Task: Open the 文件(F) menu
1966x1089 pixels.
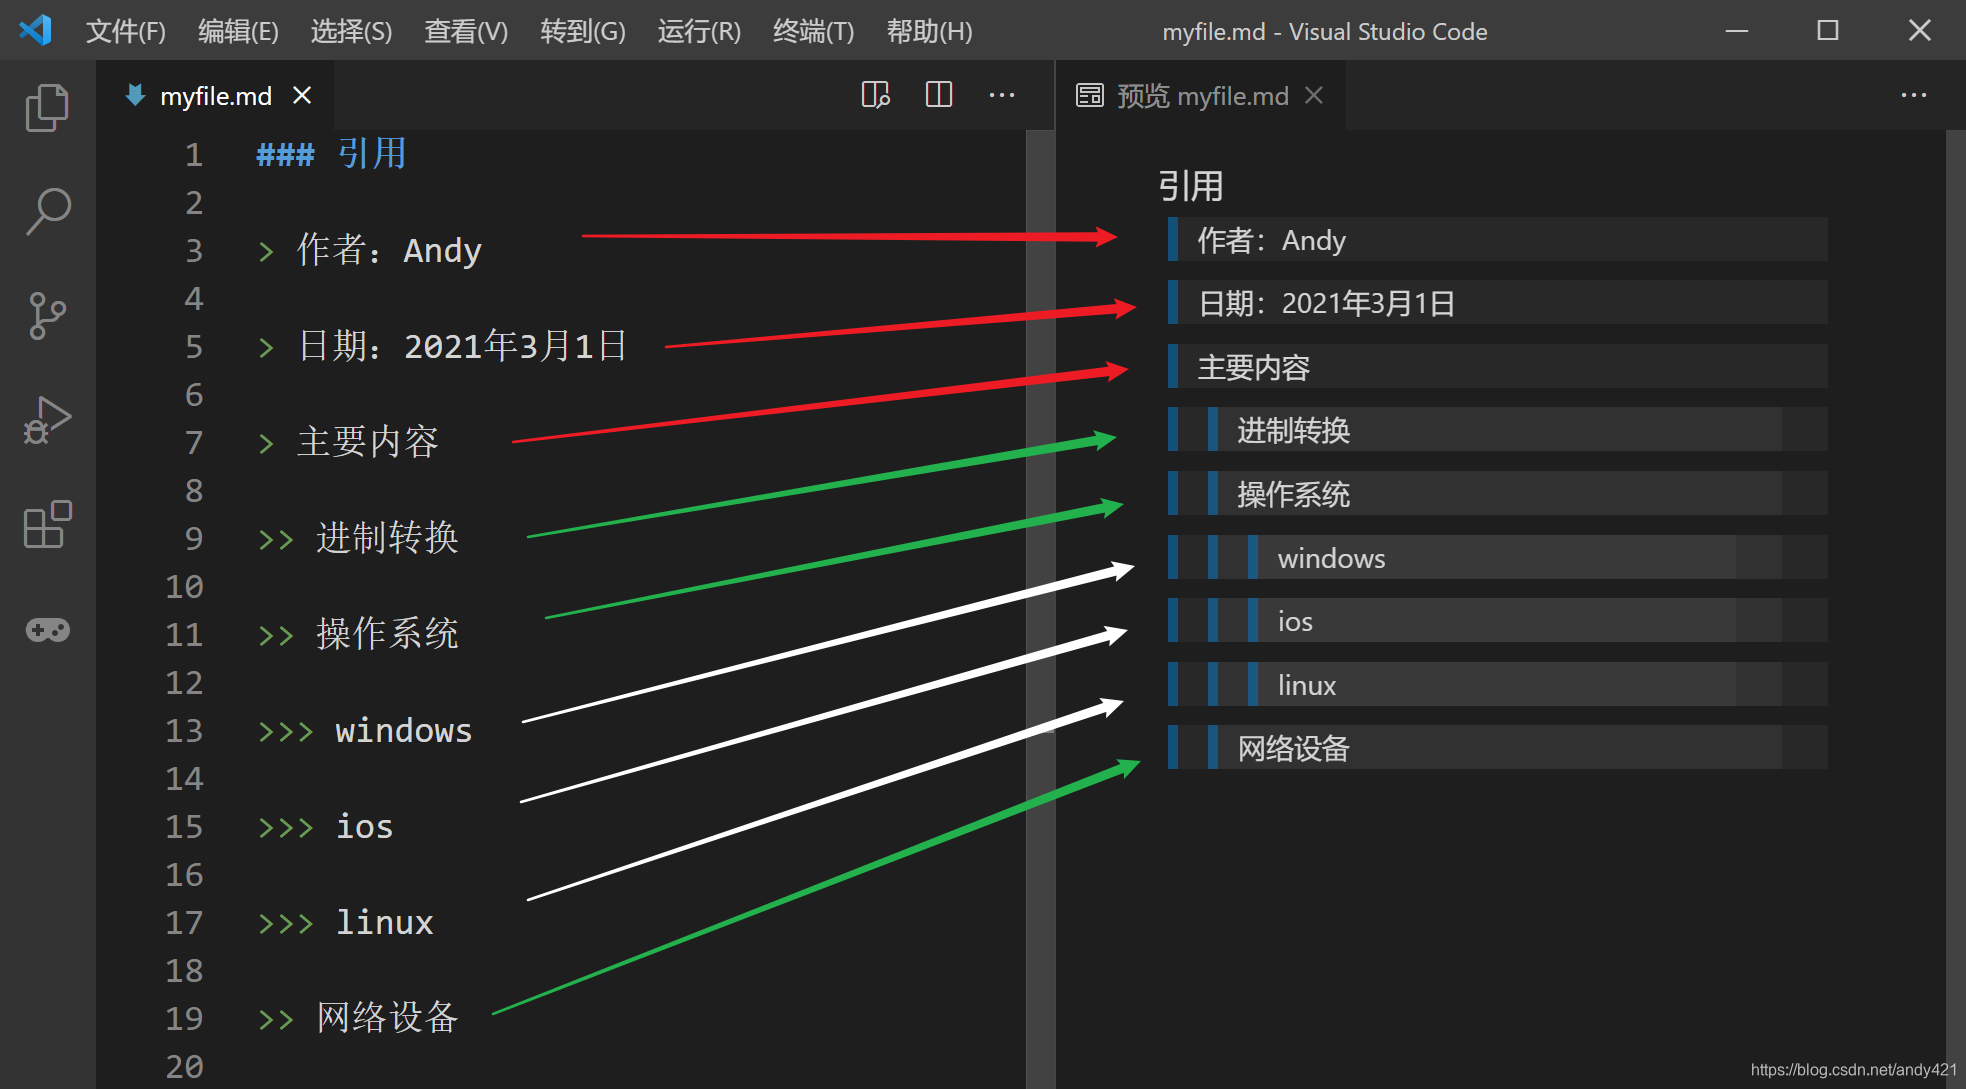Action: 125,31
